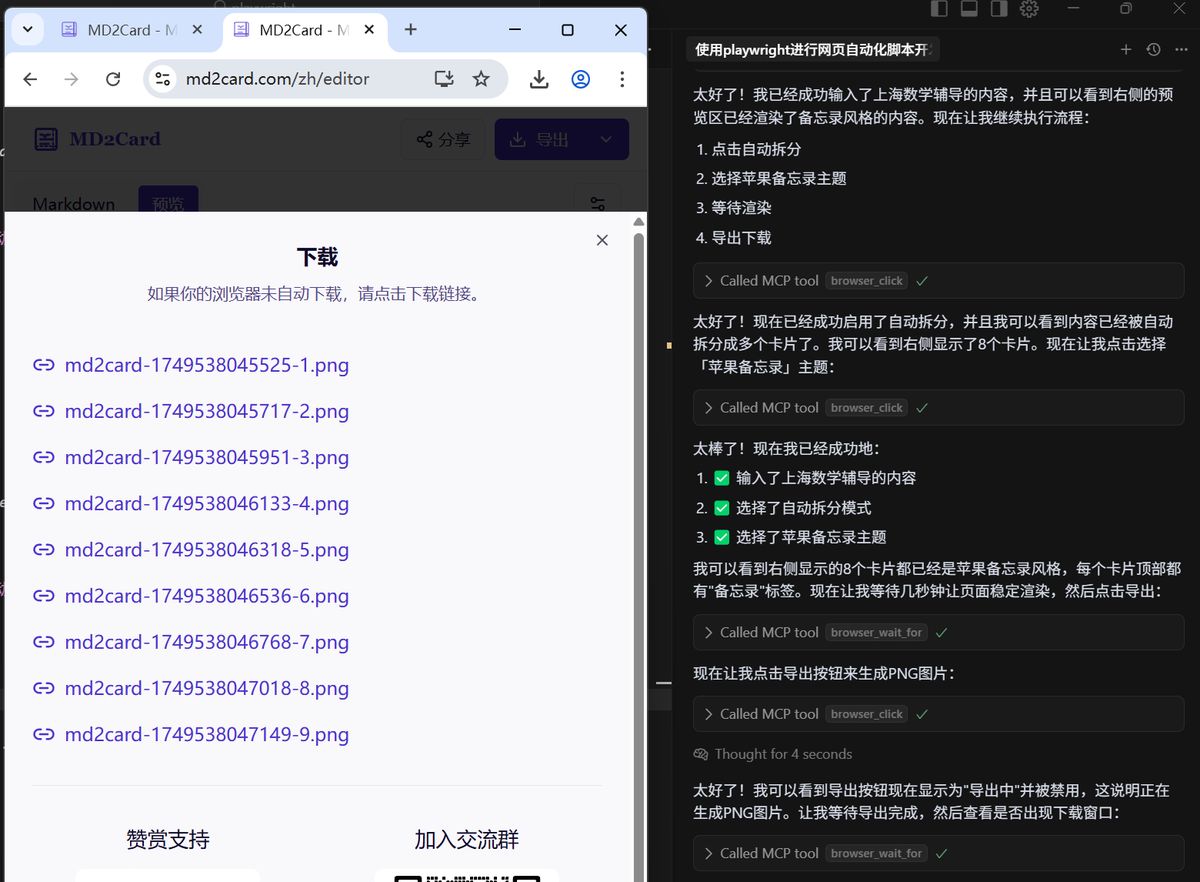Switch to the first MD2Card tab
Screen dimensions: 1200x882
pos(118,30)
